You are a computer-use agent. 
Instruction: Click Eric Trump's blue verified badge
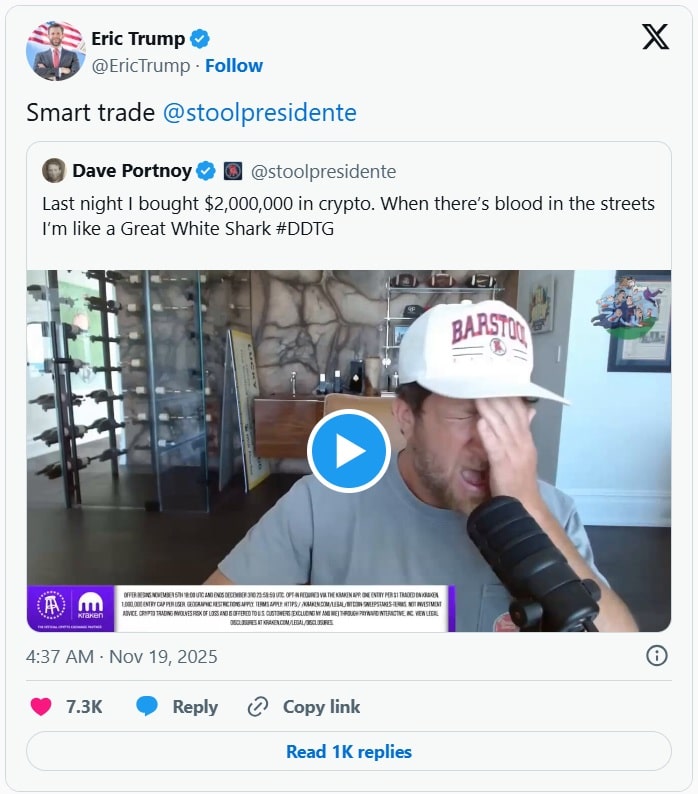click(x=200, y=39)
